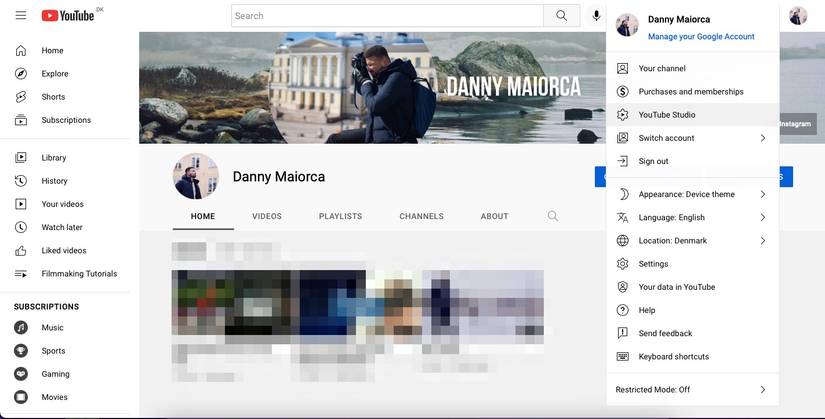Expand Location: Denmark submenu
Image resolution: width=825 pixels, height=419 pixels.
692,241
